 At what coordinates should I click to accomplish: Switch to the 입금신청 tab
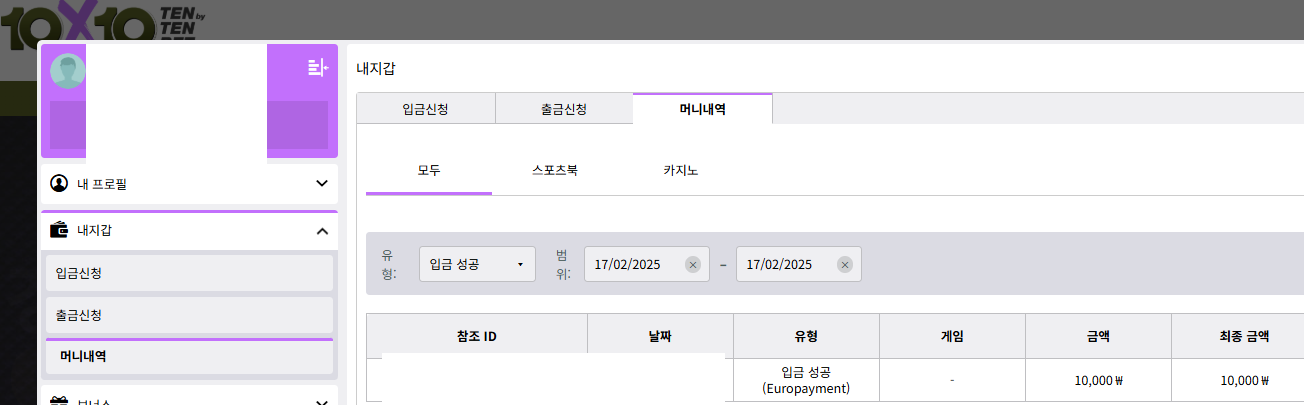coord(426,109)
